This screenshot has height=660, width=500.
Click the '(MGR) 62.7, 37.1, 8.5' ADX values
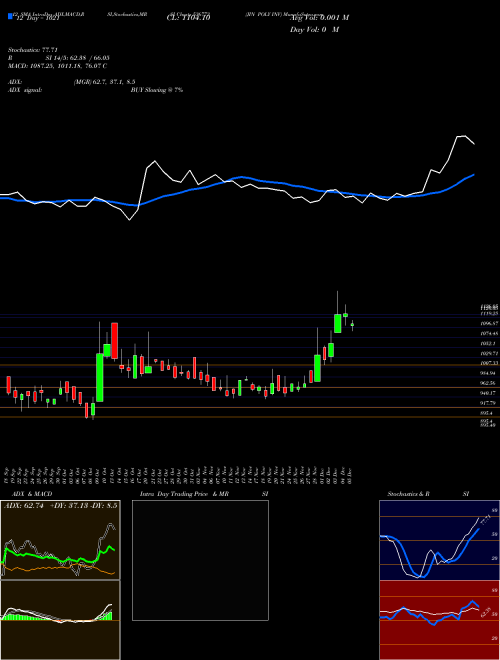[104, 82]
